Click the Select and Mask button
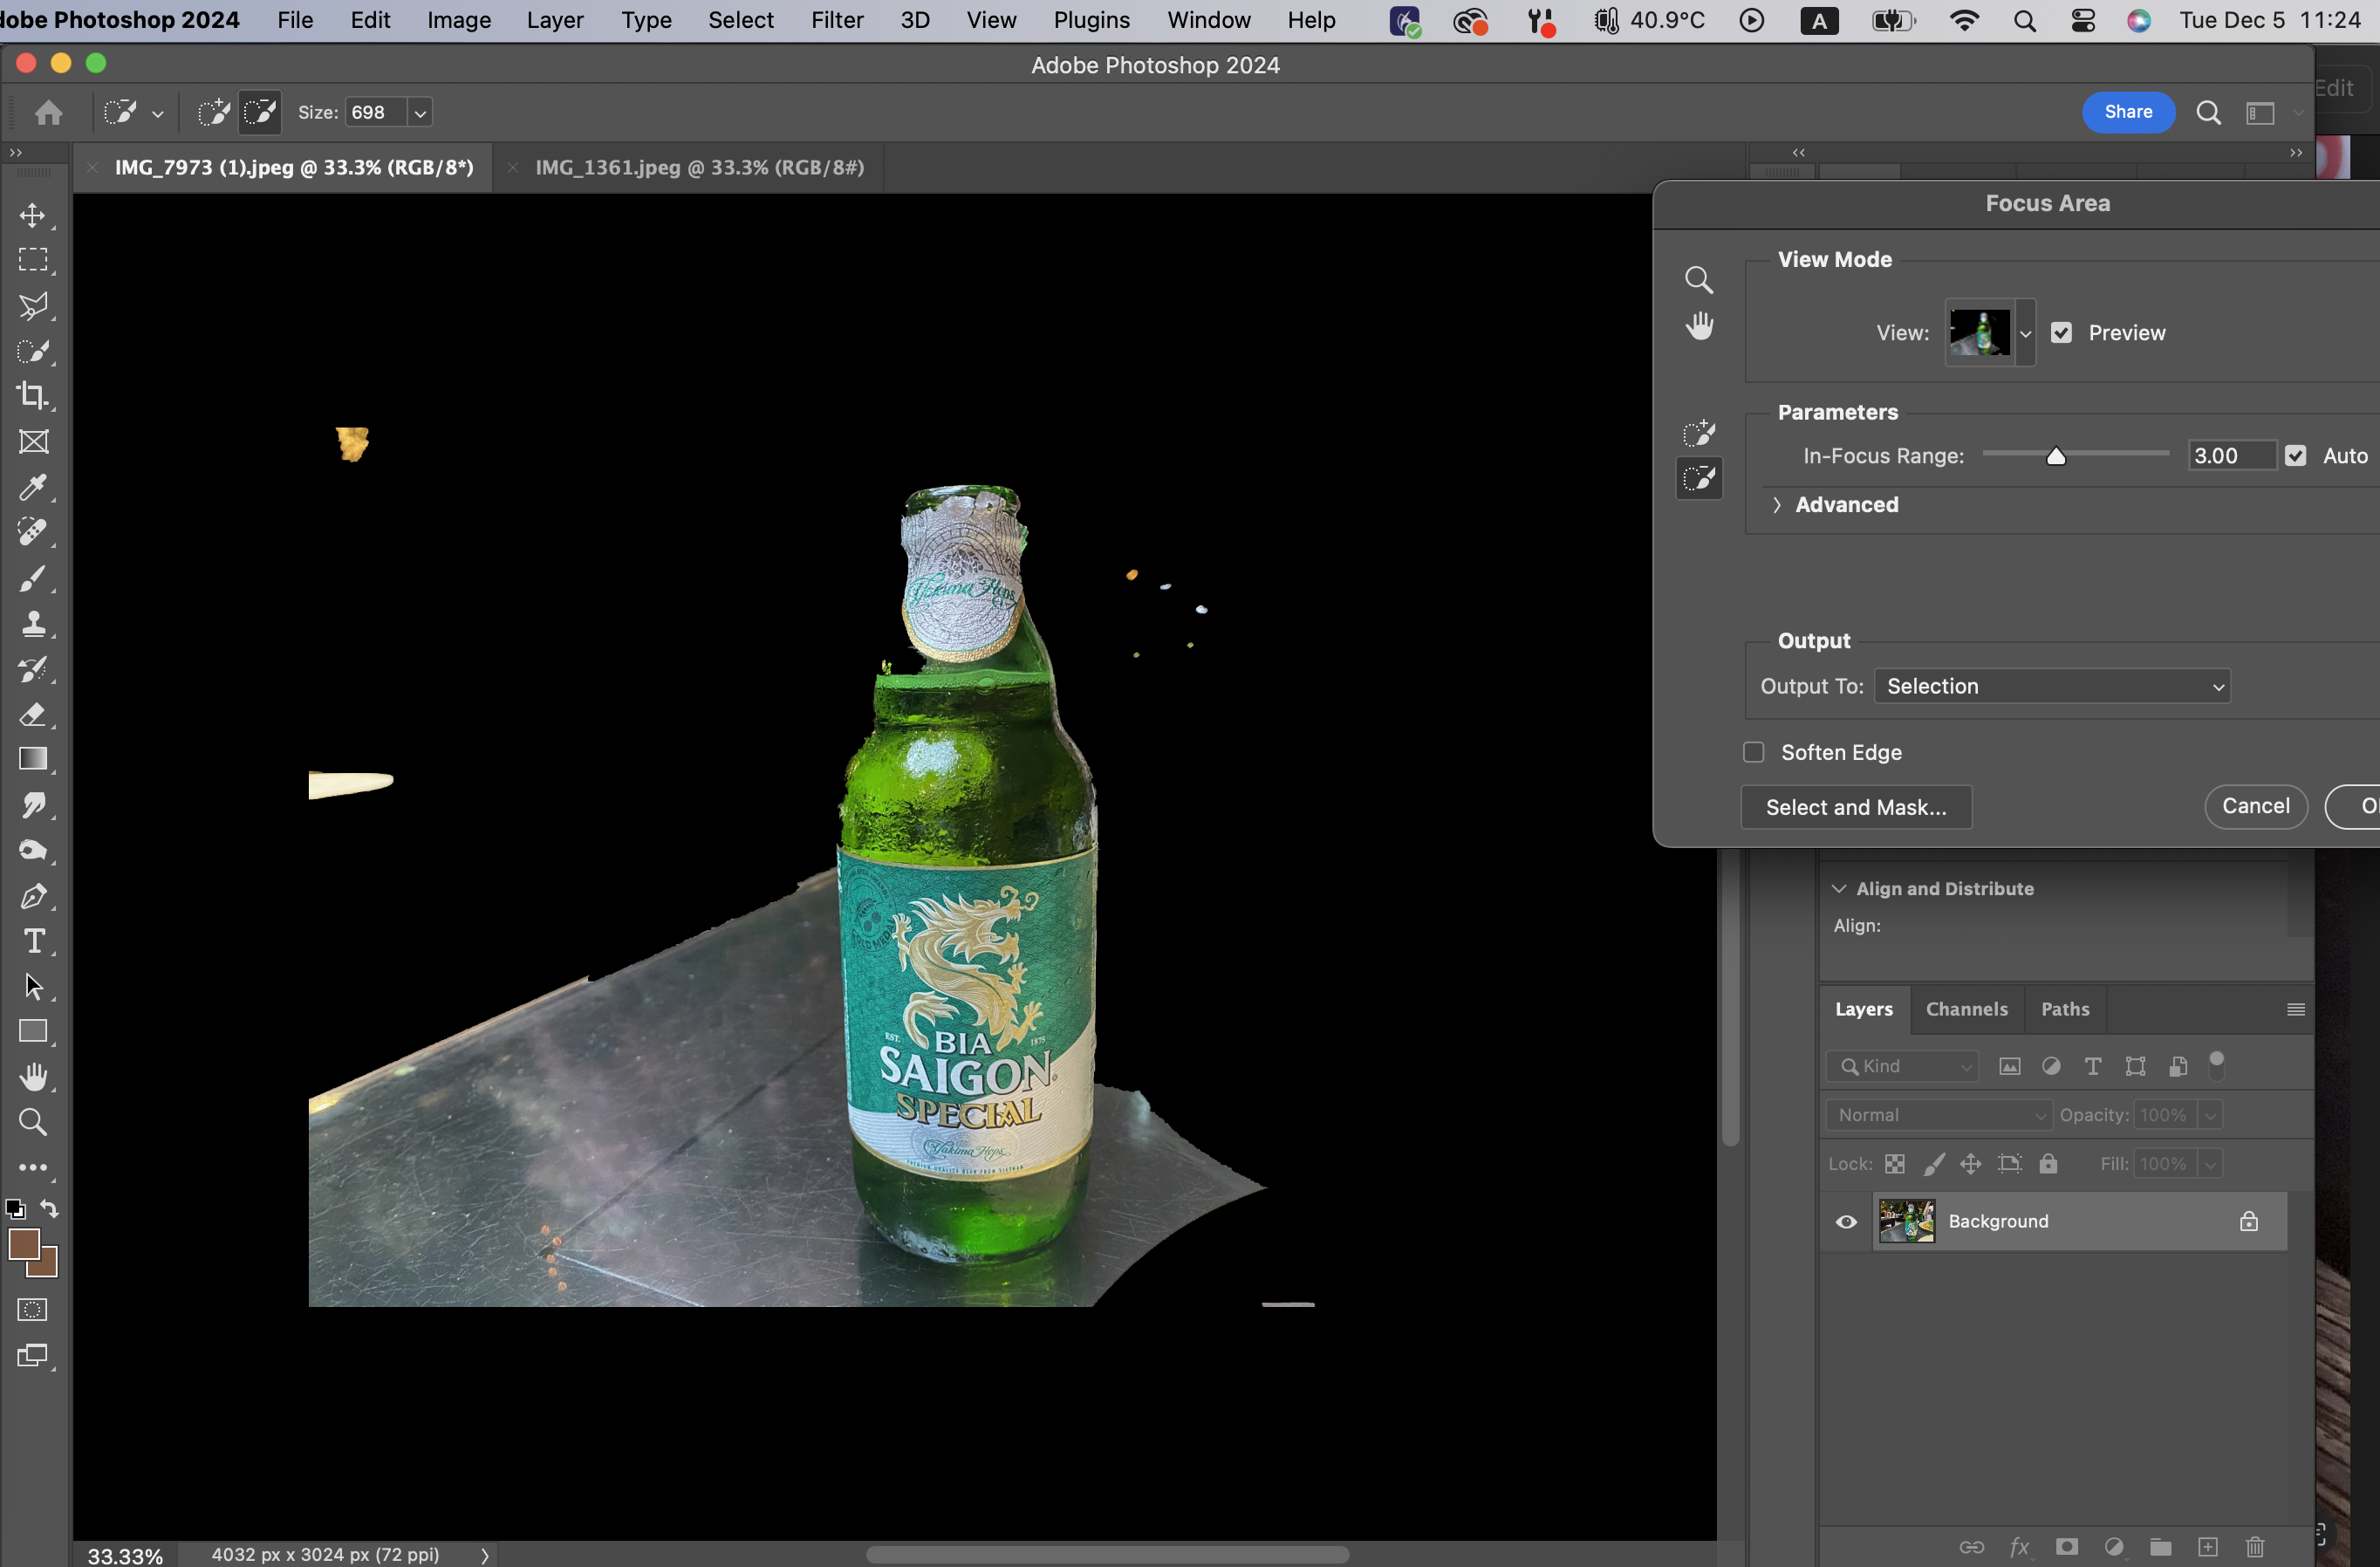Screen dimensions: 2380x1567 point(1856,807)
